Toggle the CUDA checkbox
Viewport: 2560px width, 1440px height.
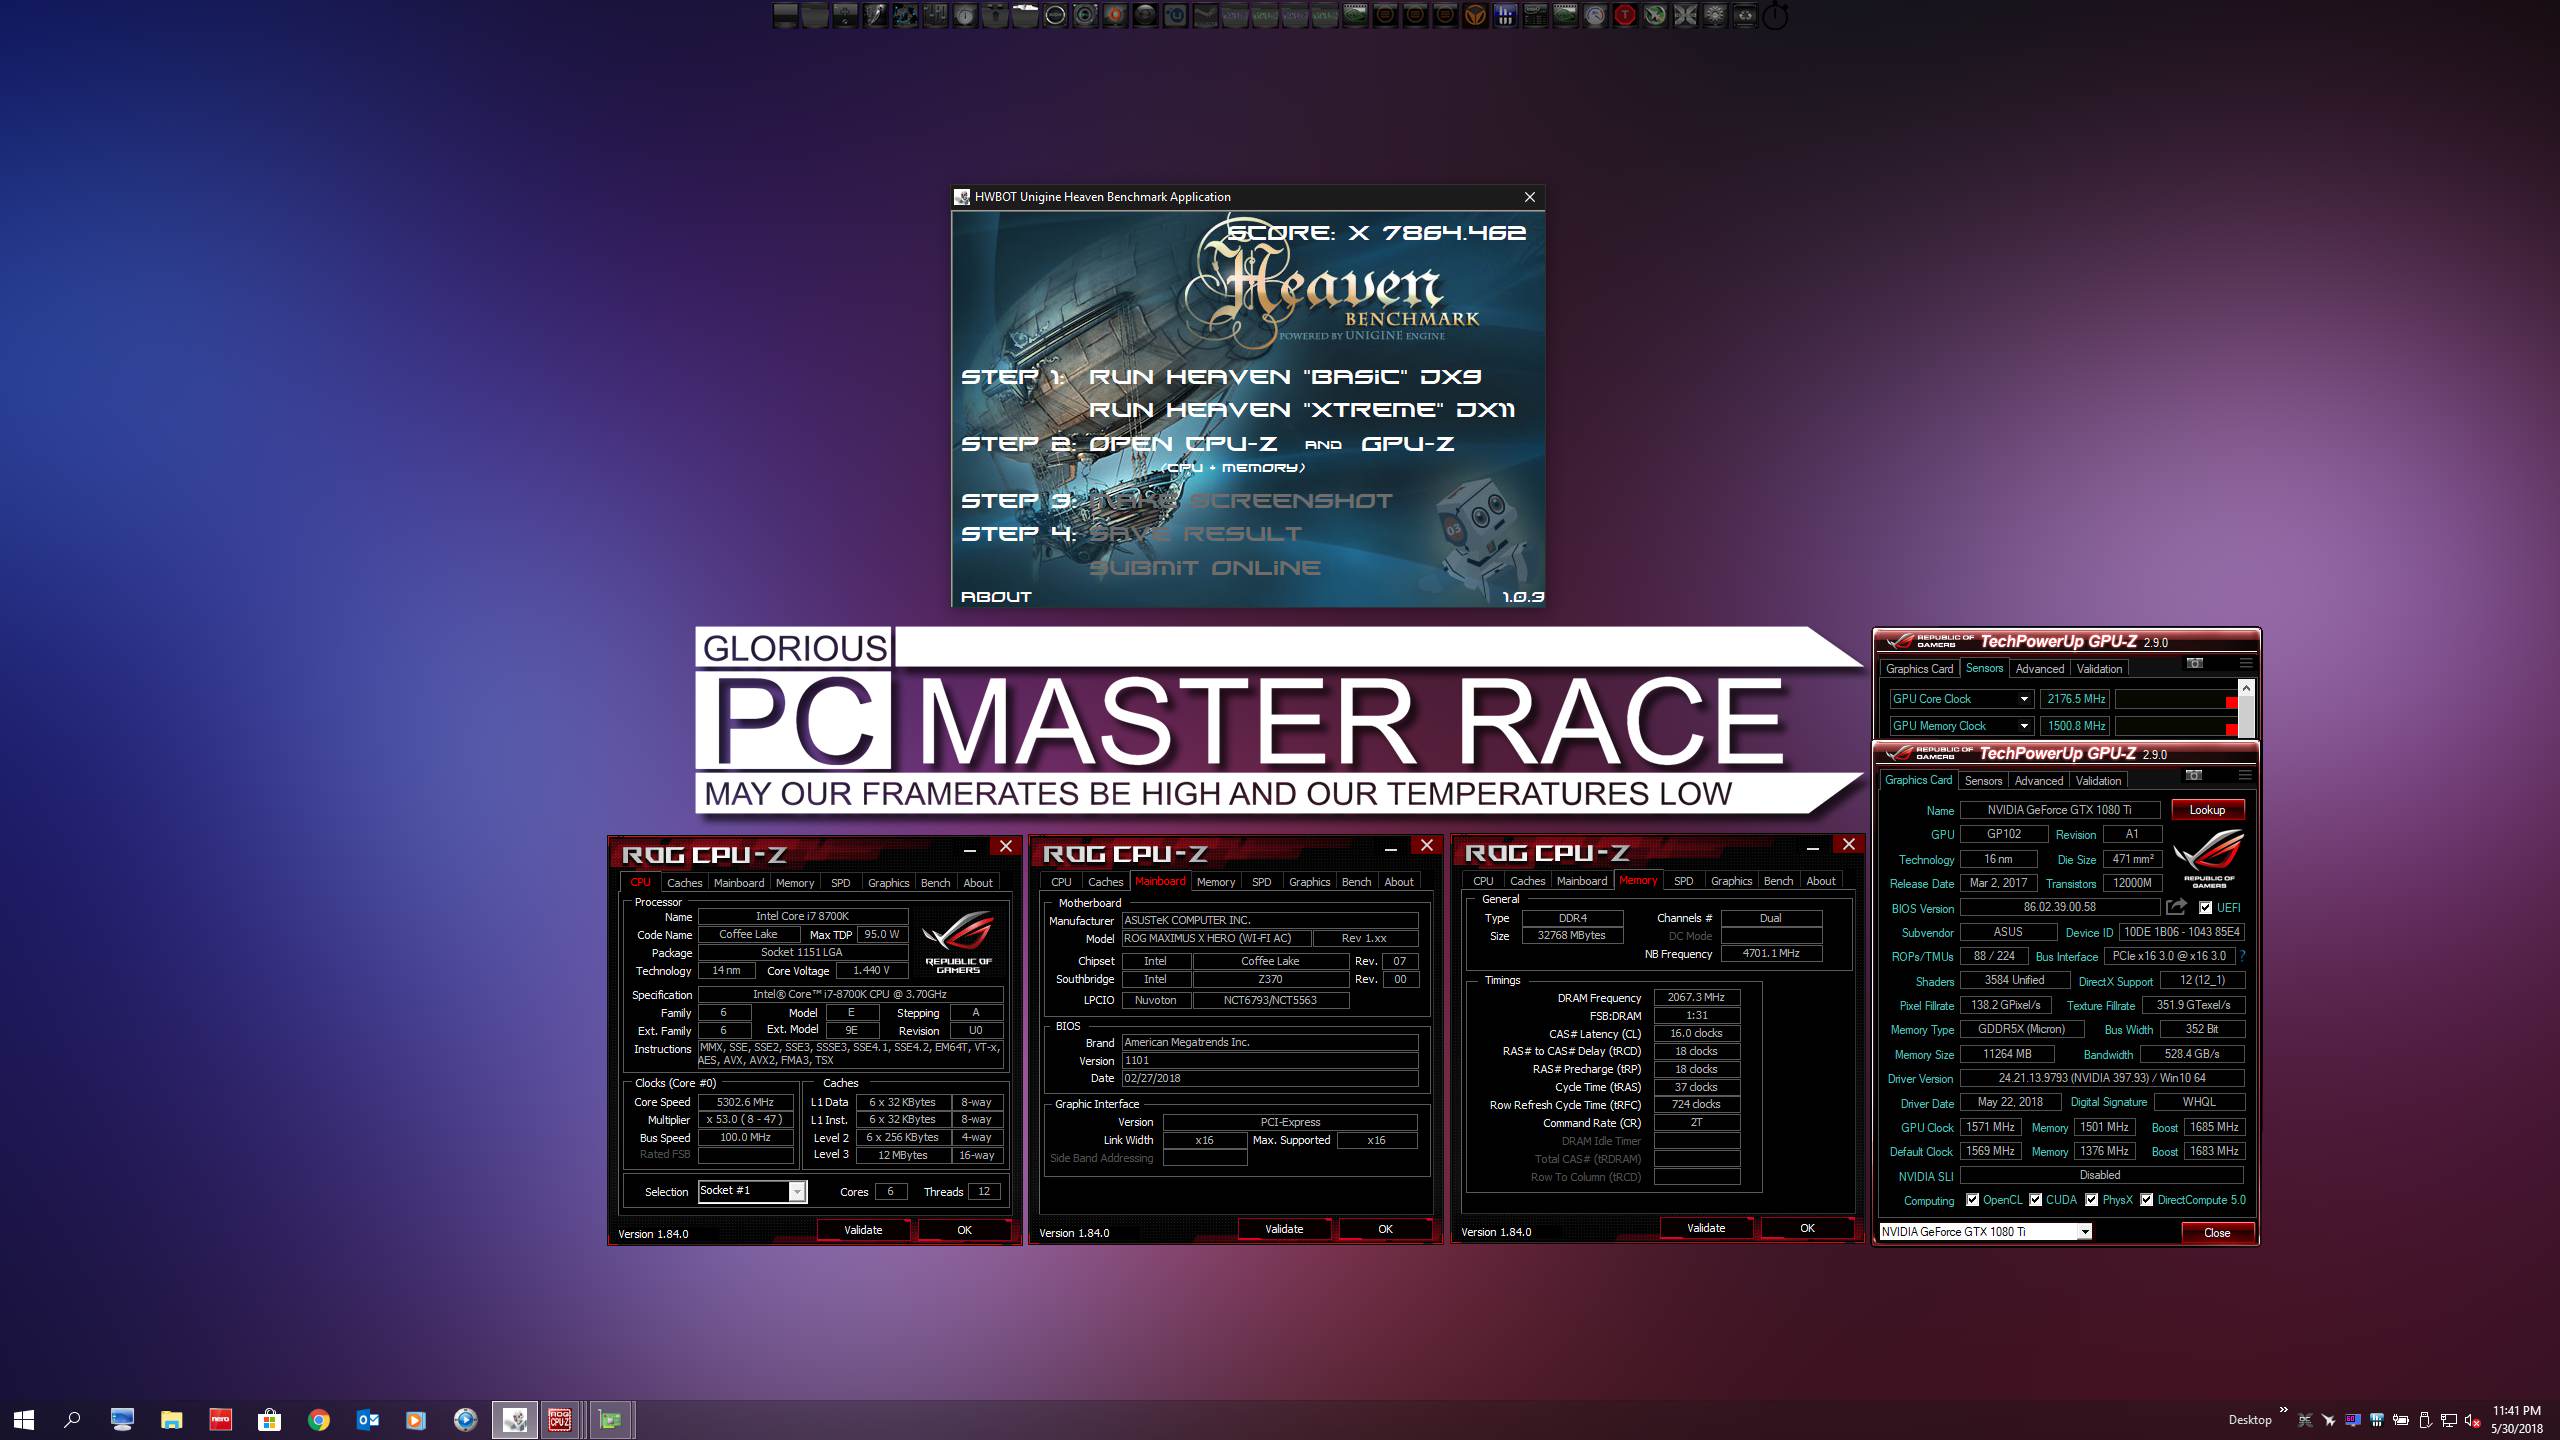[2035, 1200]
